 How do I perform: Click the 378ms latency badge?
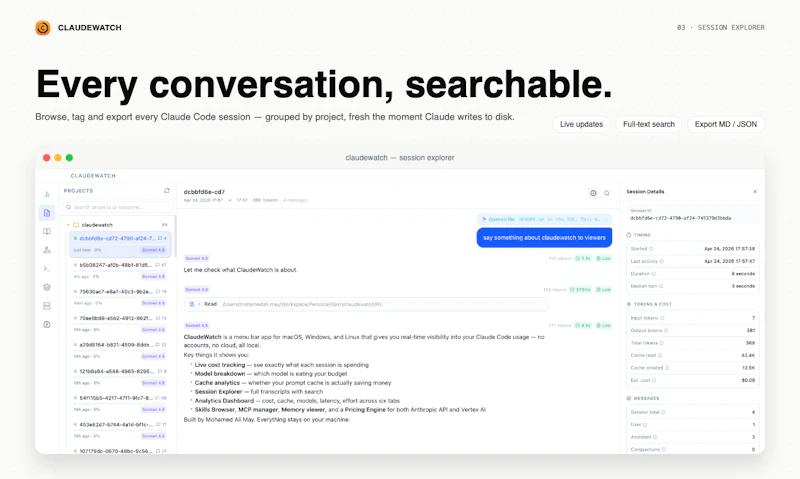click(x=581, y=290)
